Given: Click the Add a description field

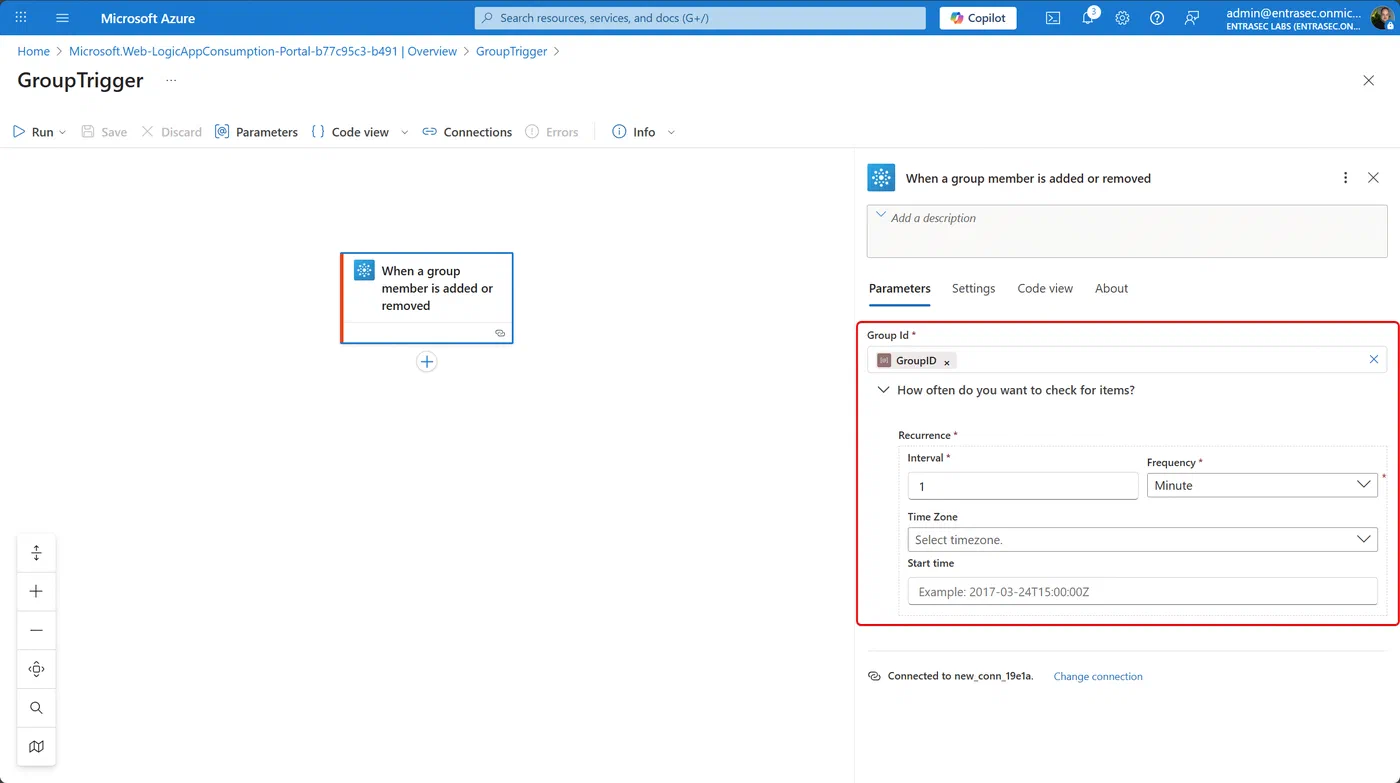Looking at the screenshot, I should (1127, 231).
